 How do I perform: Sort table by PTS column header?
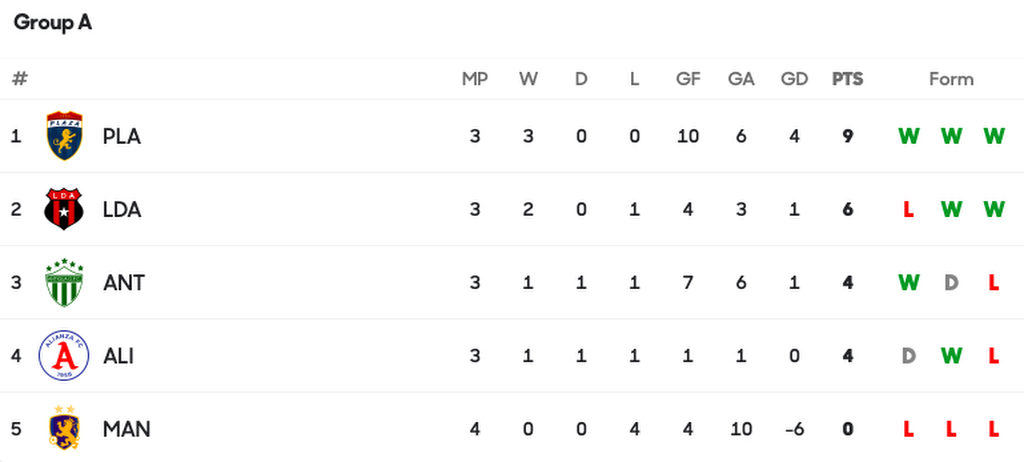click(x=847, y=79)
